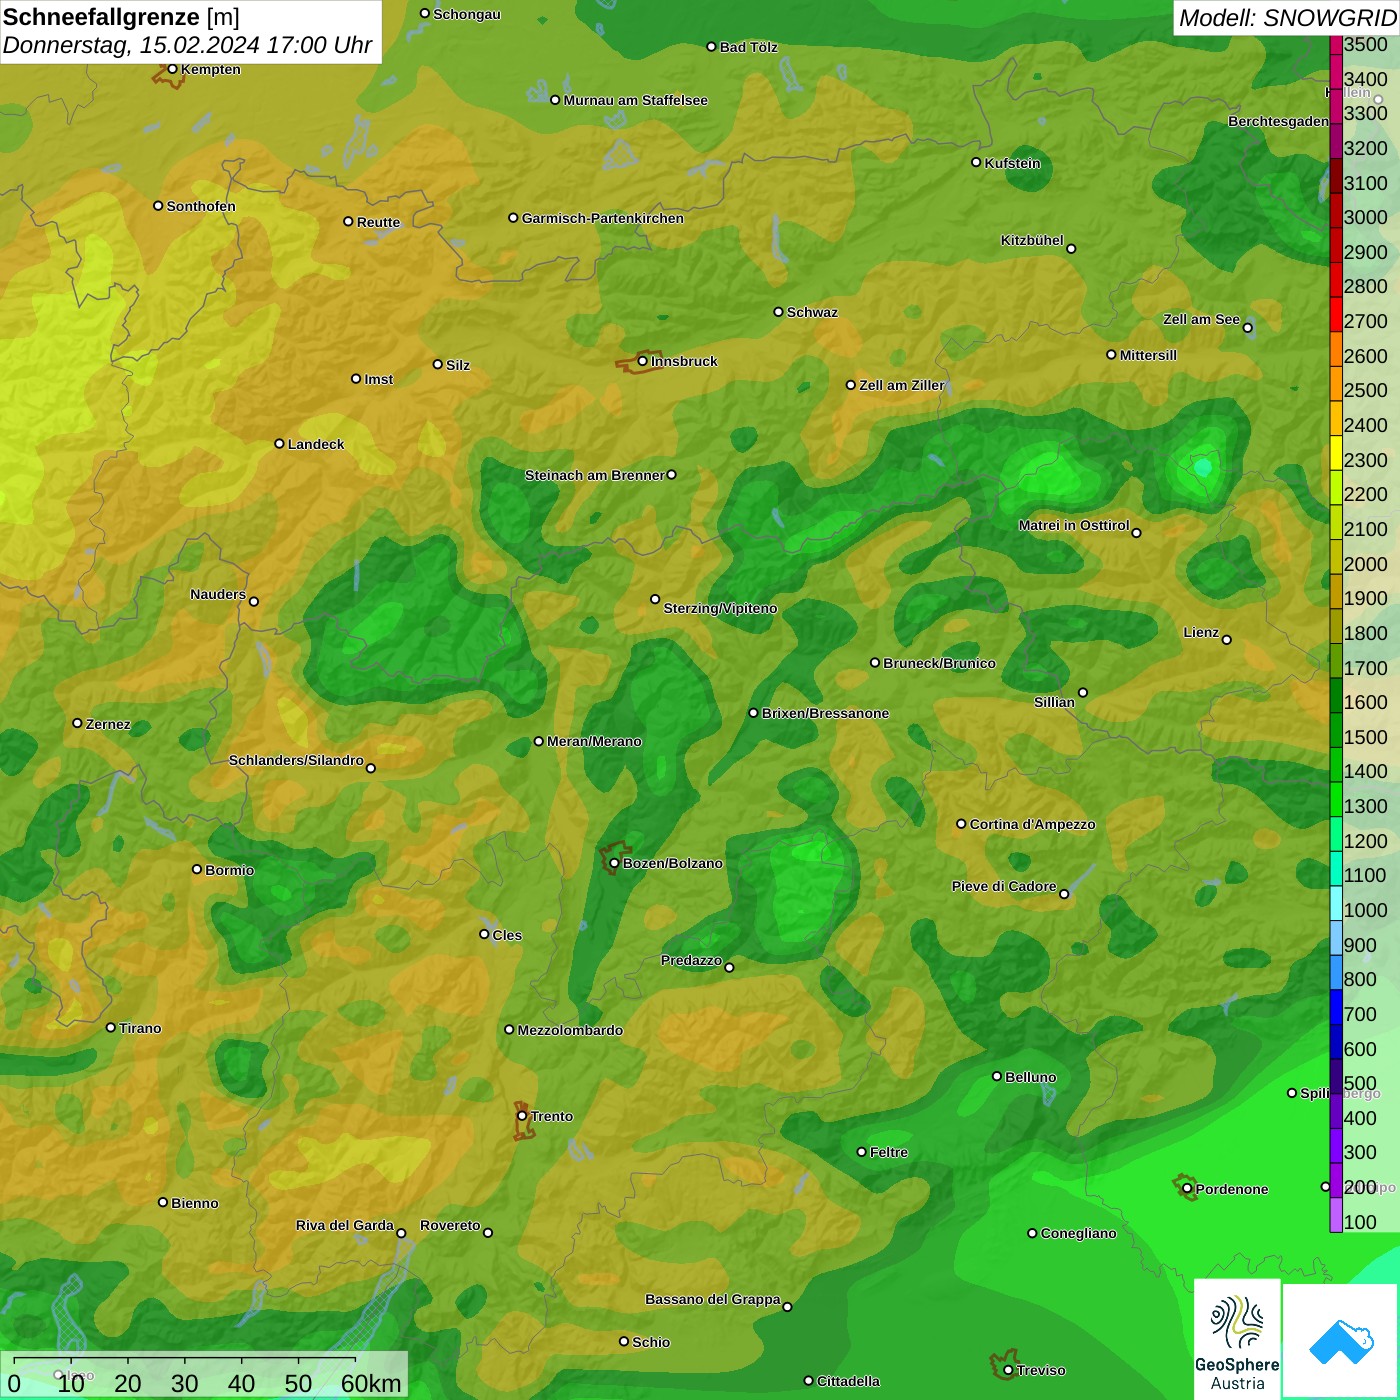The height and width of the screenshot is (1400, 1400).
Task: Click the Belluno label
Action: point(1030,1077)
